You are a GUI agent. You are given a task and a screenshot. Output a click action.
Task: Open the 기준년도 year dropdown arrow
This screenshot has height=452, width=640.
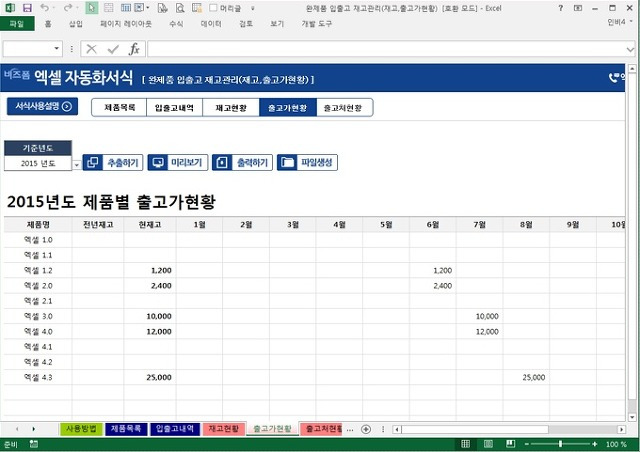tap(77, 165)
